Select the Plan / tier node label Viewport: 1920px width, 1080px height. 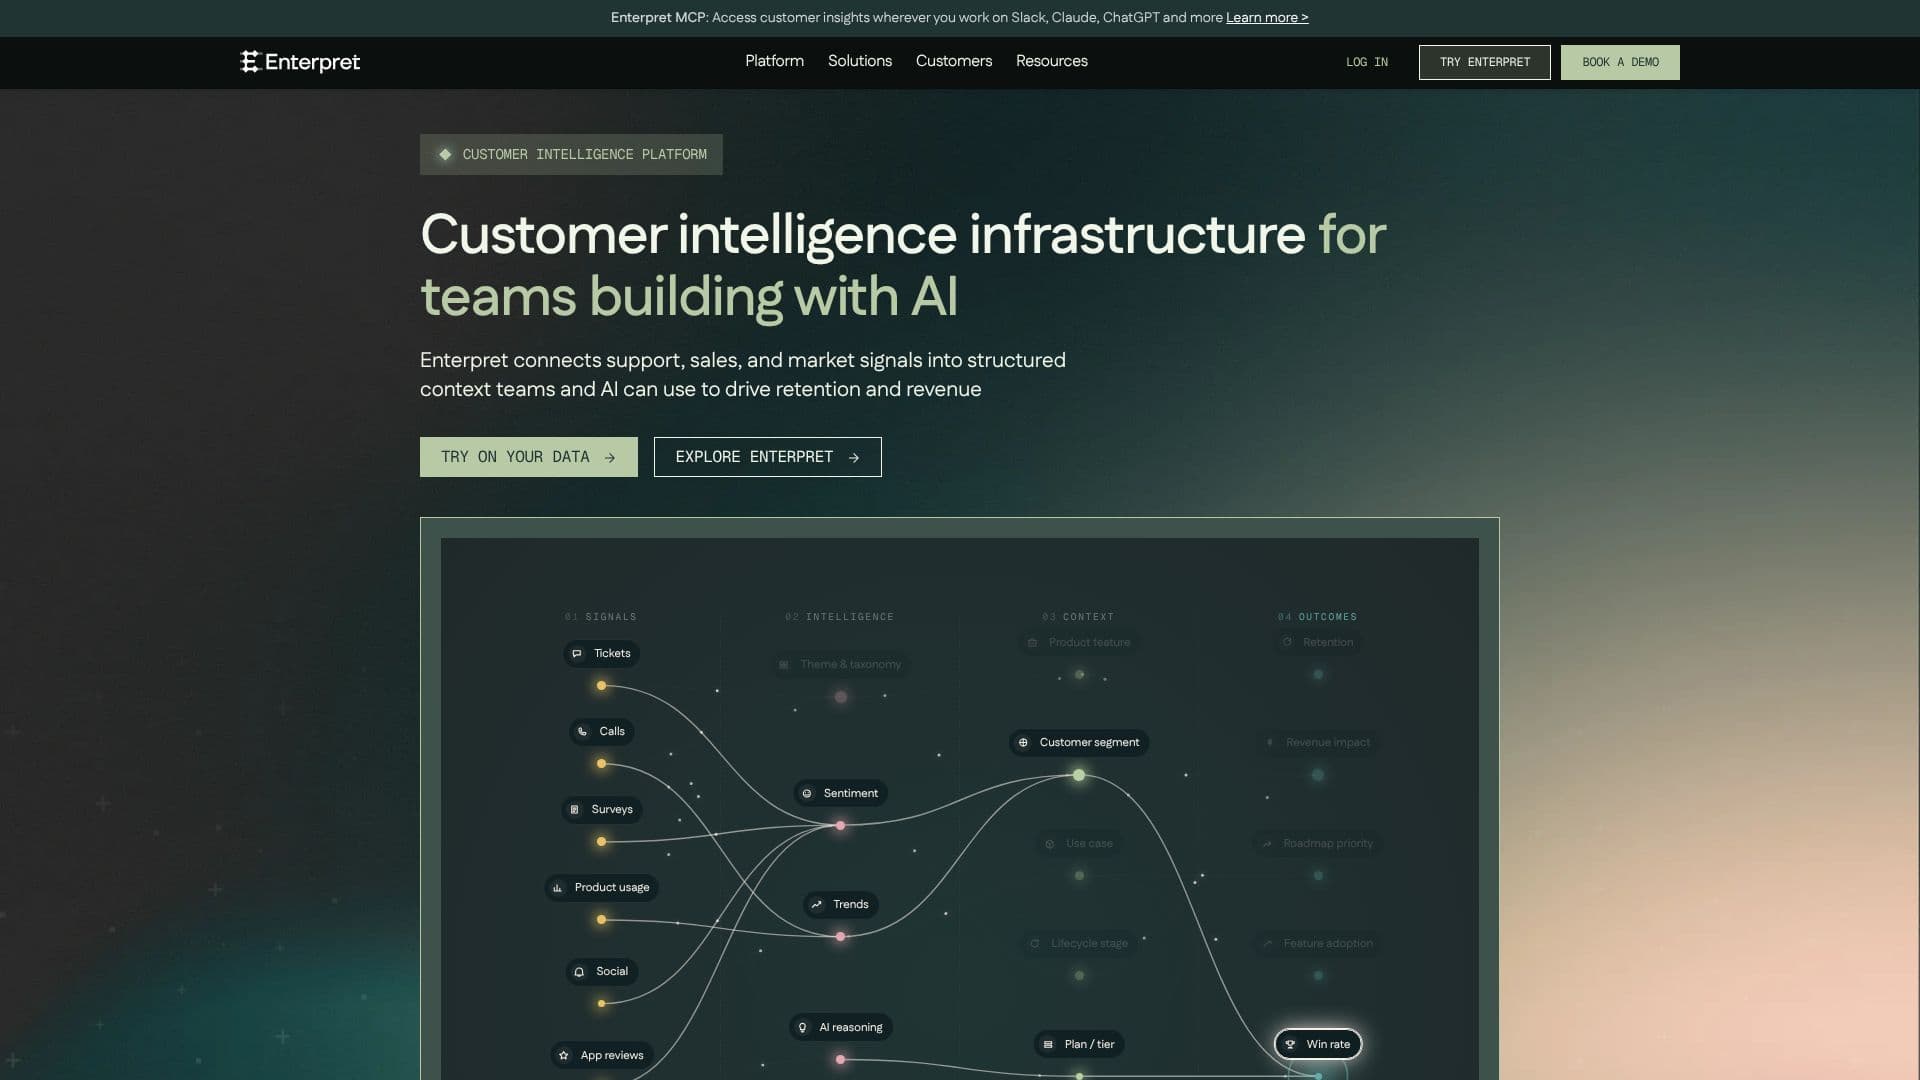pyautogui.click(x=1079, y=1045)
